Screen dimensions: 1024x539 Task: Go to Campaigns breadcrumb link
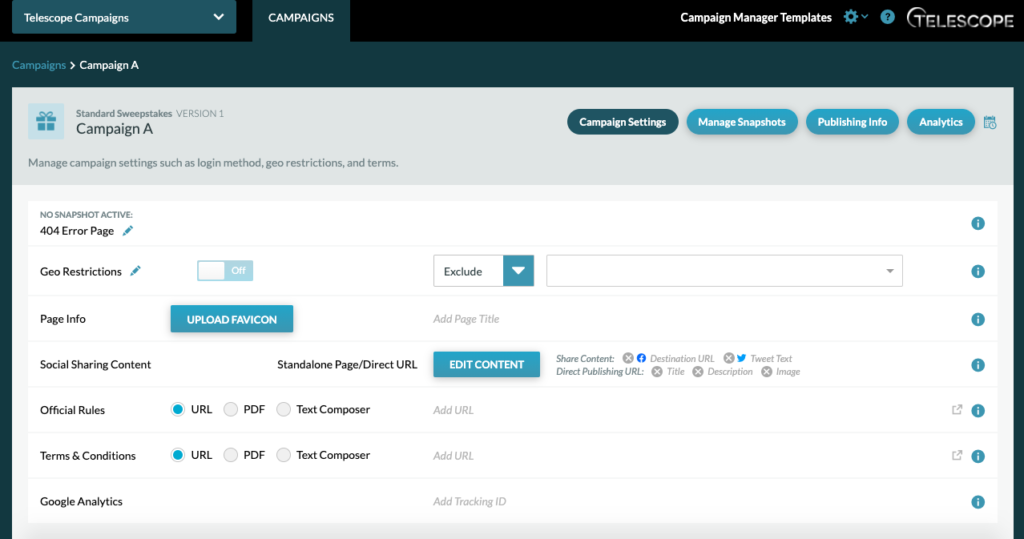[x=39, y=65]
